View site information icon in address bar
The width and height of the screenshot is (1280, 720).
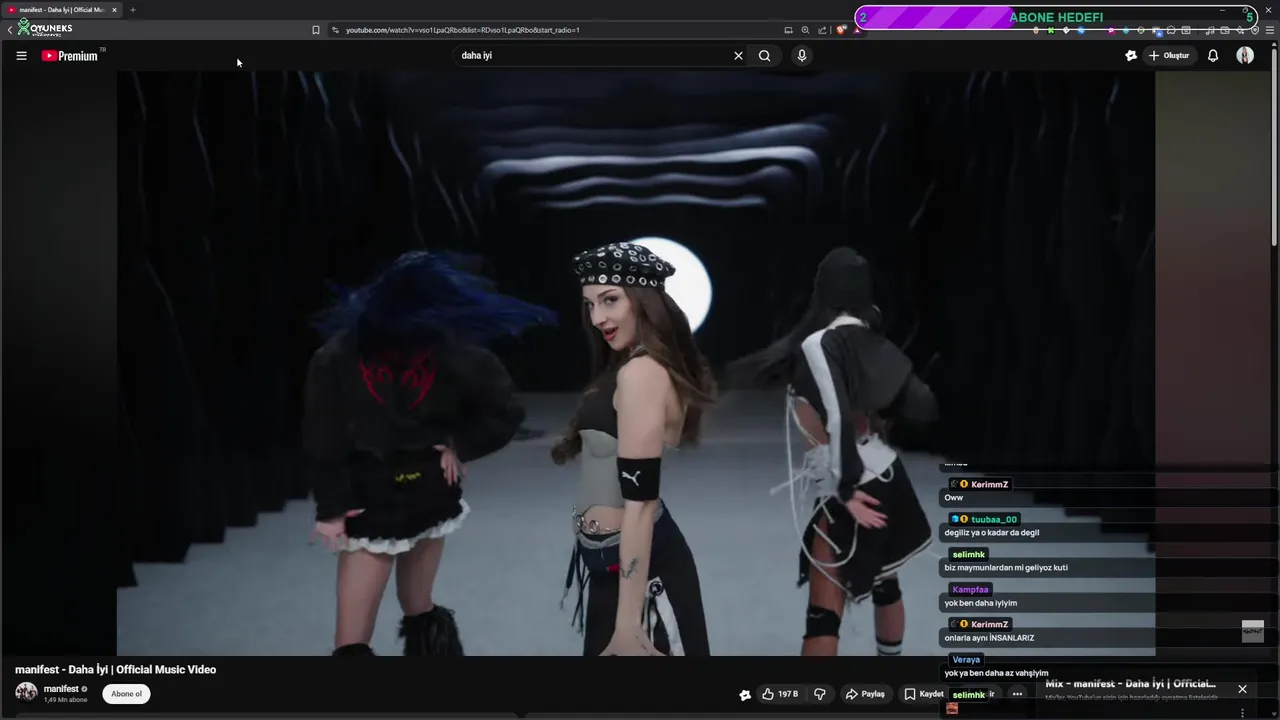tap(335, 30)
